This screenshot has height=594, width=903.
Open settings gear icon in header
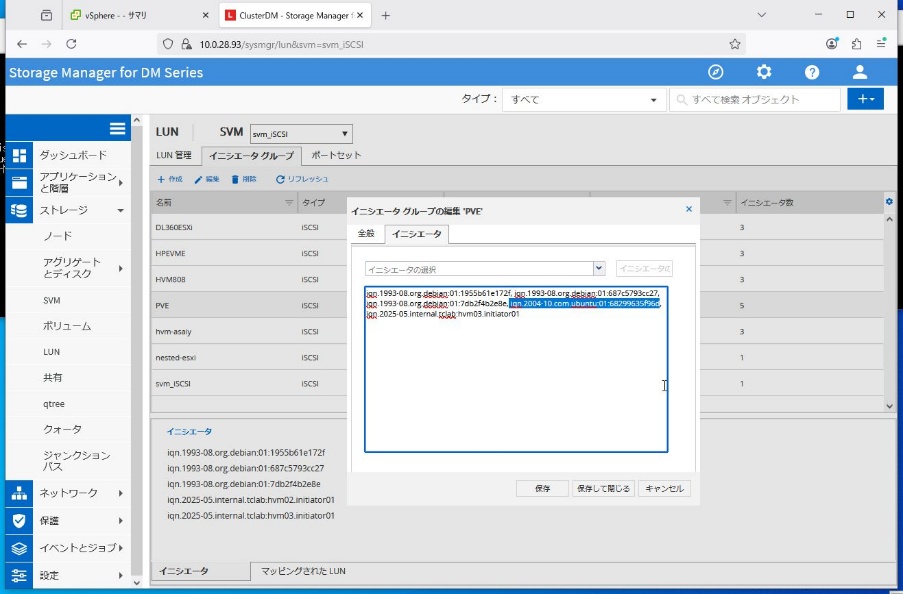tap(764, 72)
